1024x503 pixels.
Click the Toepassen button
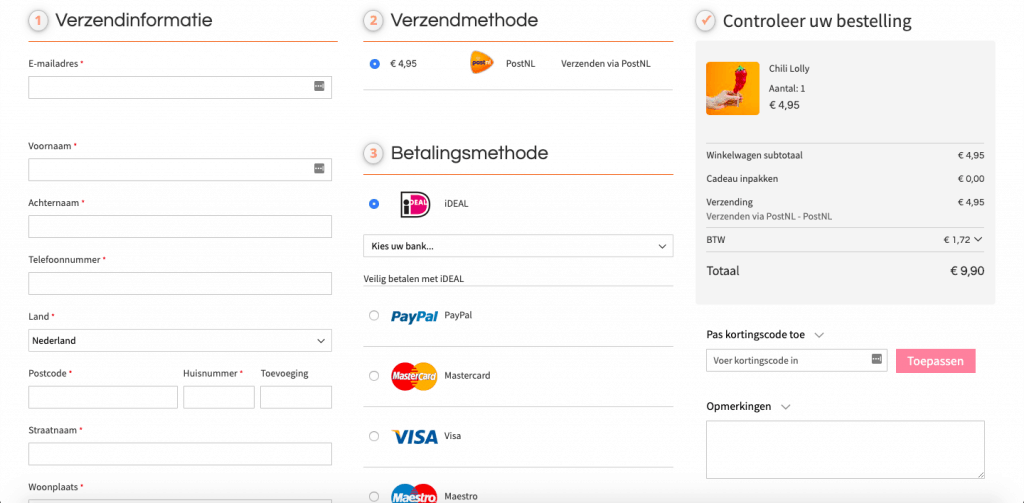pos(936,361)
